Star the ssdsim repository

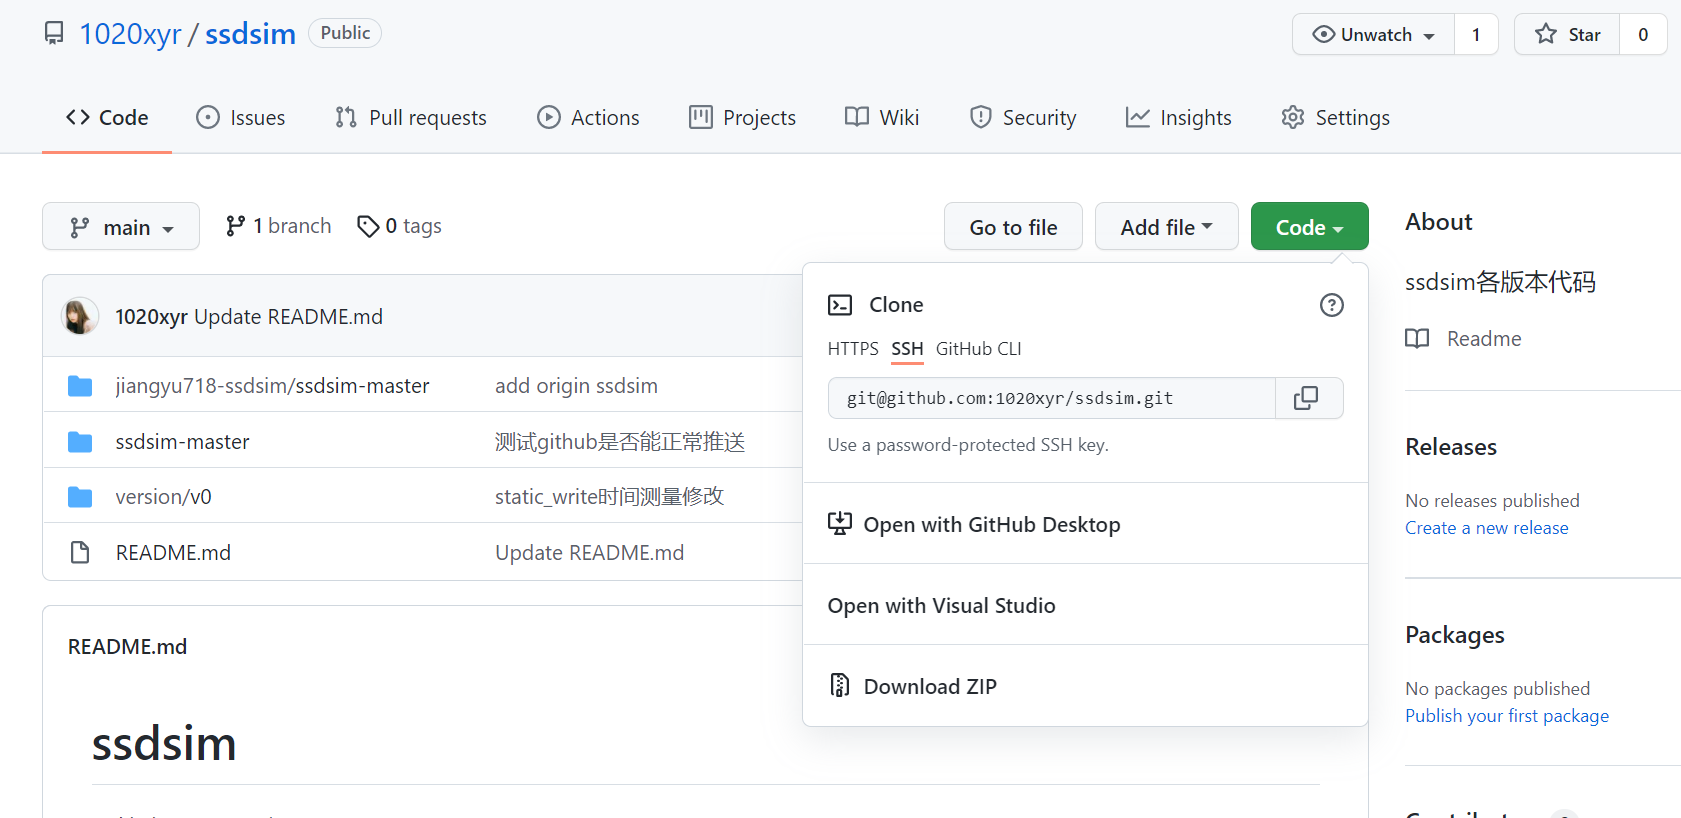1567,34
